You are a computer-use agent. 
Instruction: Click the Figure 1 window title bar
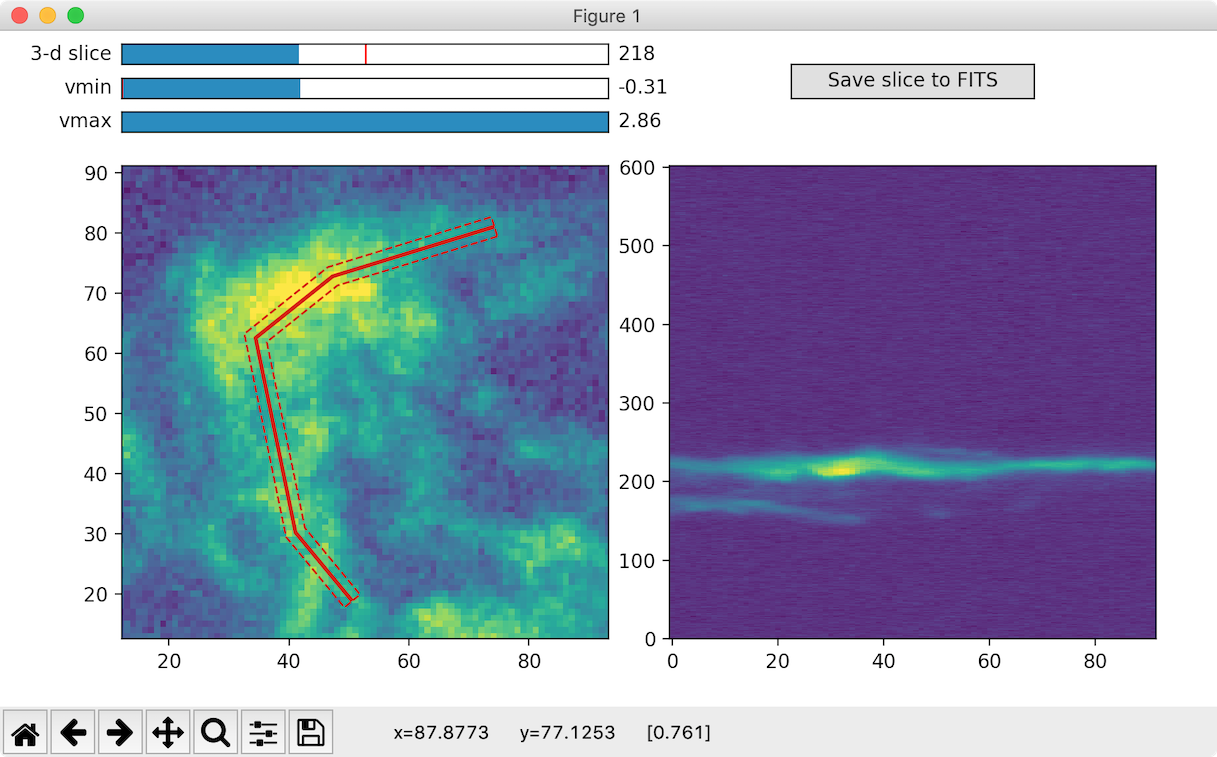pos(608,15)
